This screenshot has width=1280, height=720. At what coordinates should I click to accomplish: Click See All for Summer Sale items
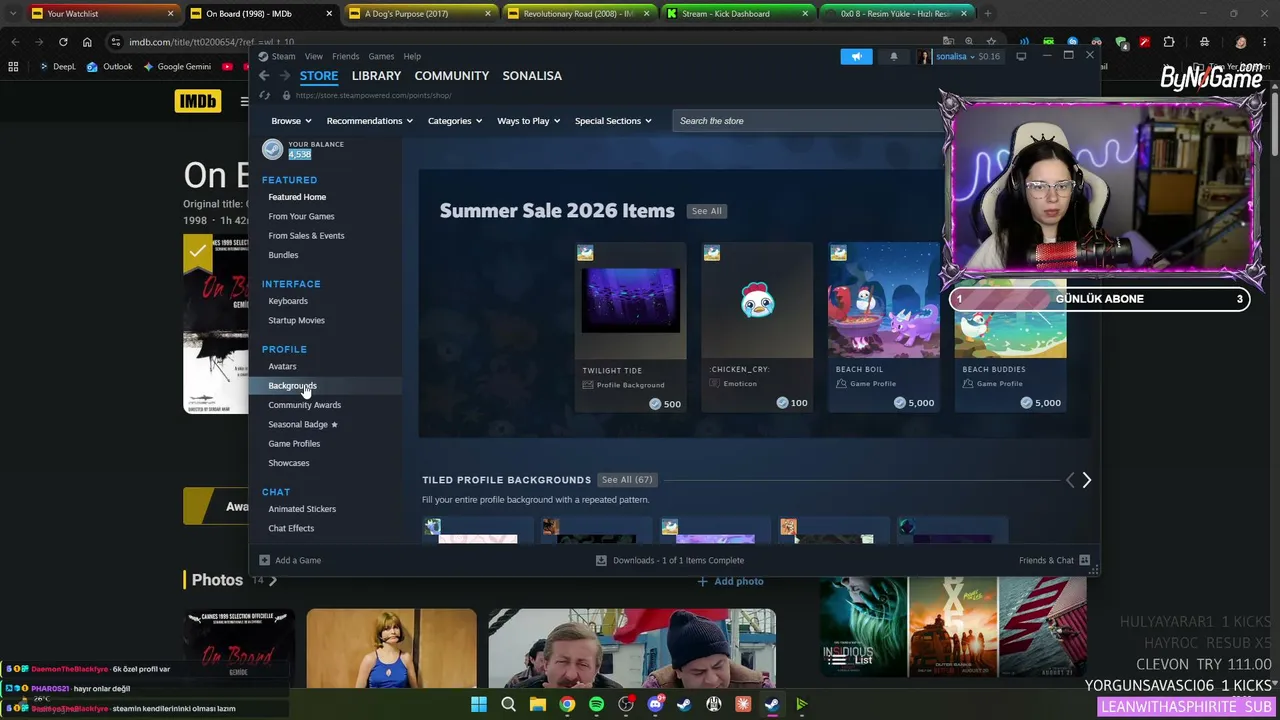click(x=706, y=211)
